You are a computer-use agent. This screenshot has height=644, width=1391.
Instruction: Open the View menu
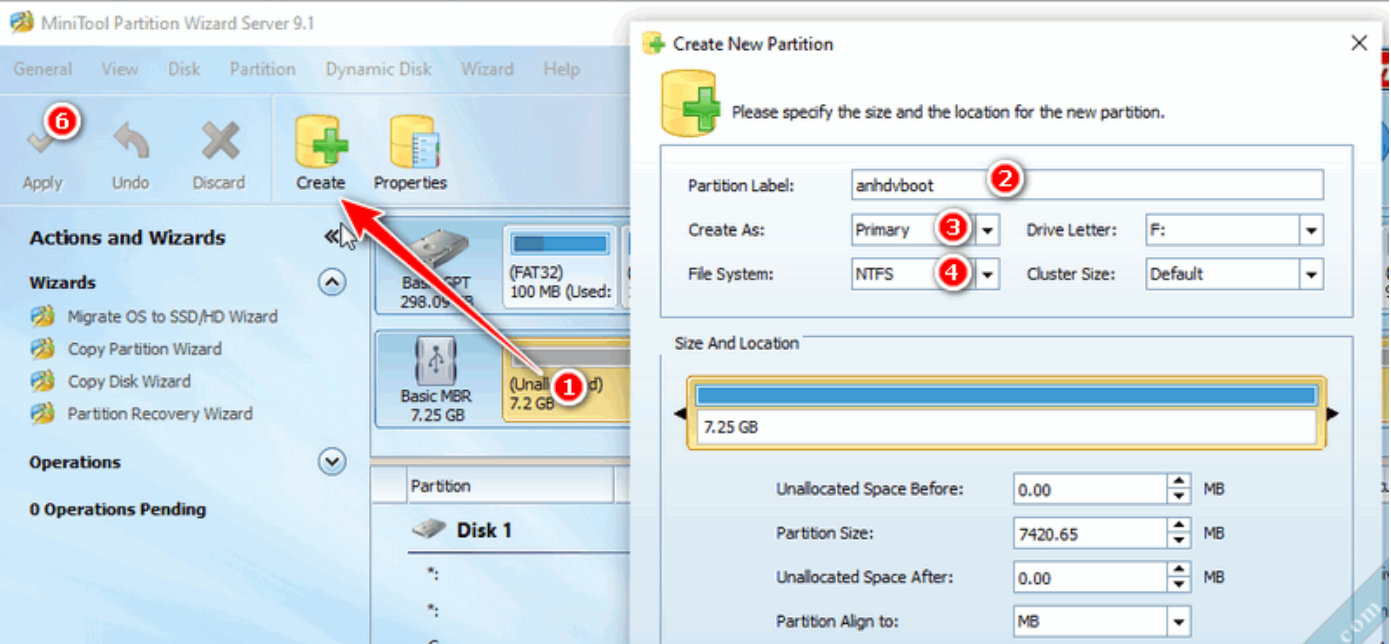coord(120,69)
